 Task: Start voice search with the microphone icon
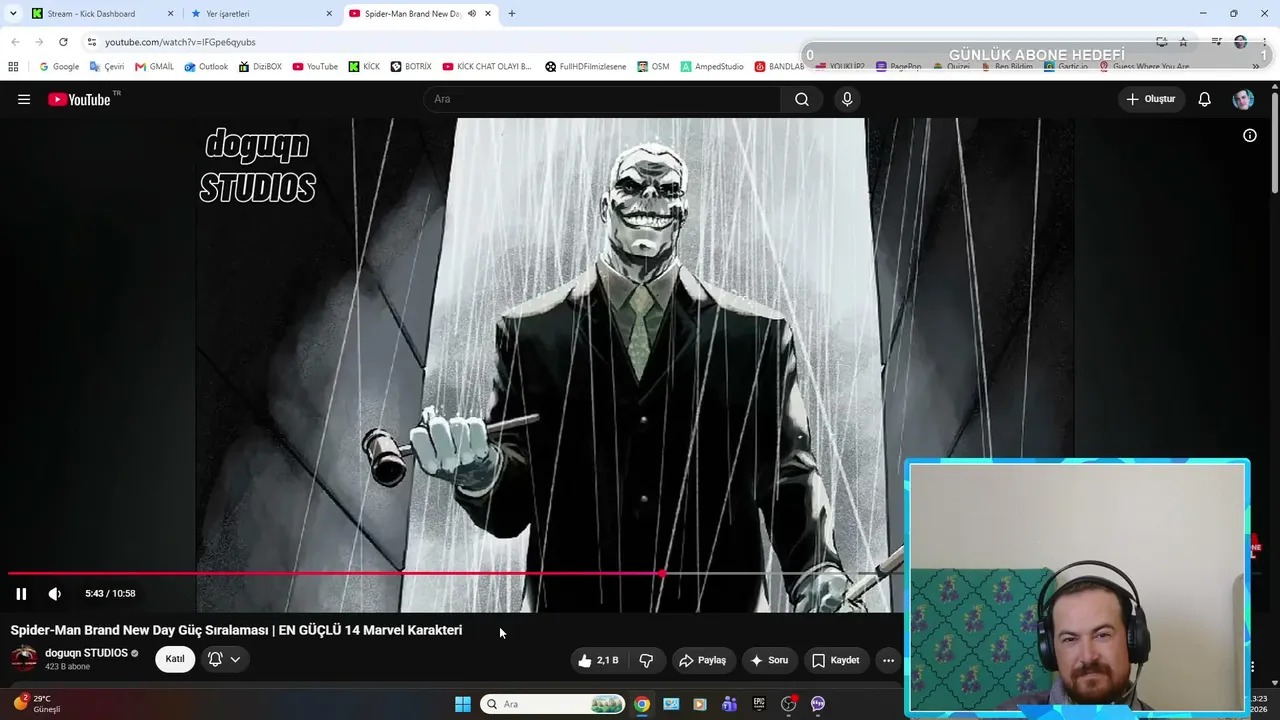tap(847, 99)
